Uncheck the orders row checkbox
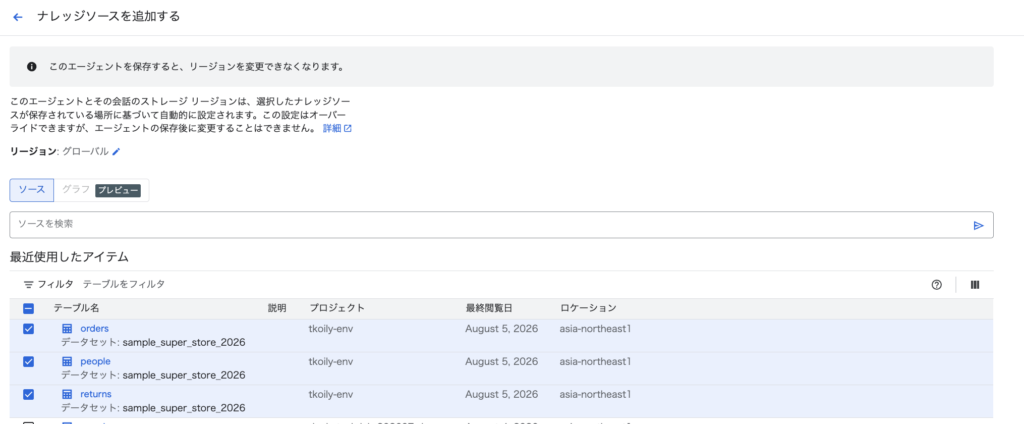Image resolution: width=1024 pixels, height=424 pixels. click(29, 329)
